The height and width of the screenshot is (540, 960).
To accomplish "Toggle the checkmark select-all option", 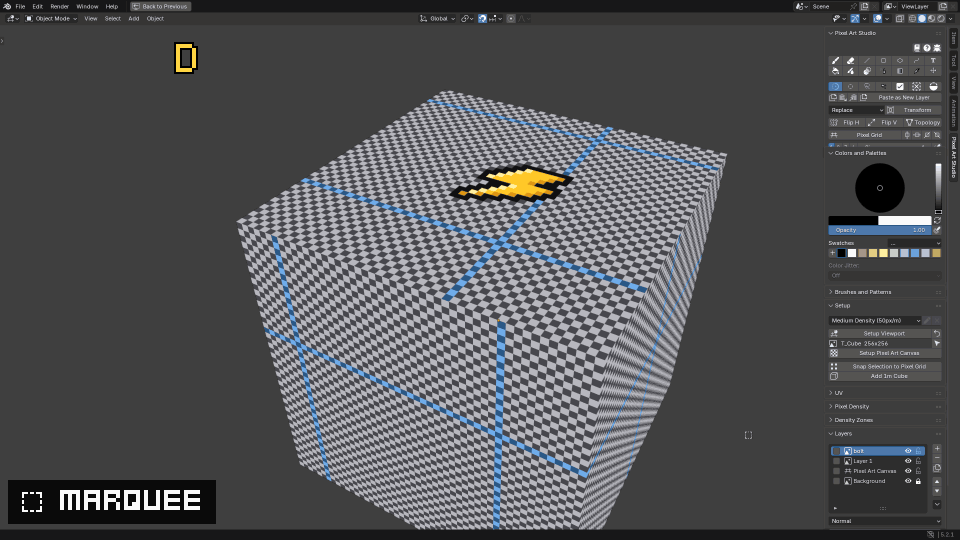I will [900, 86].
